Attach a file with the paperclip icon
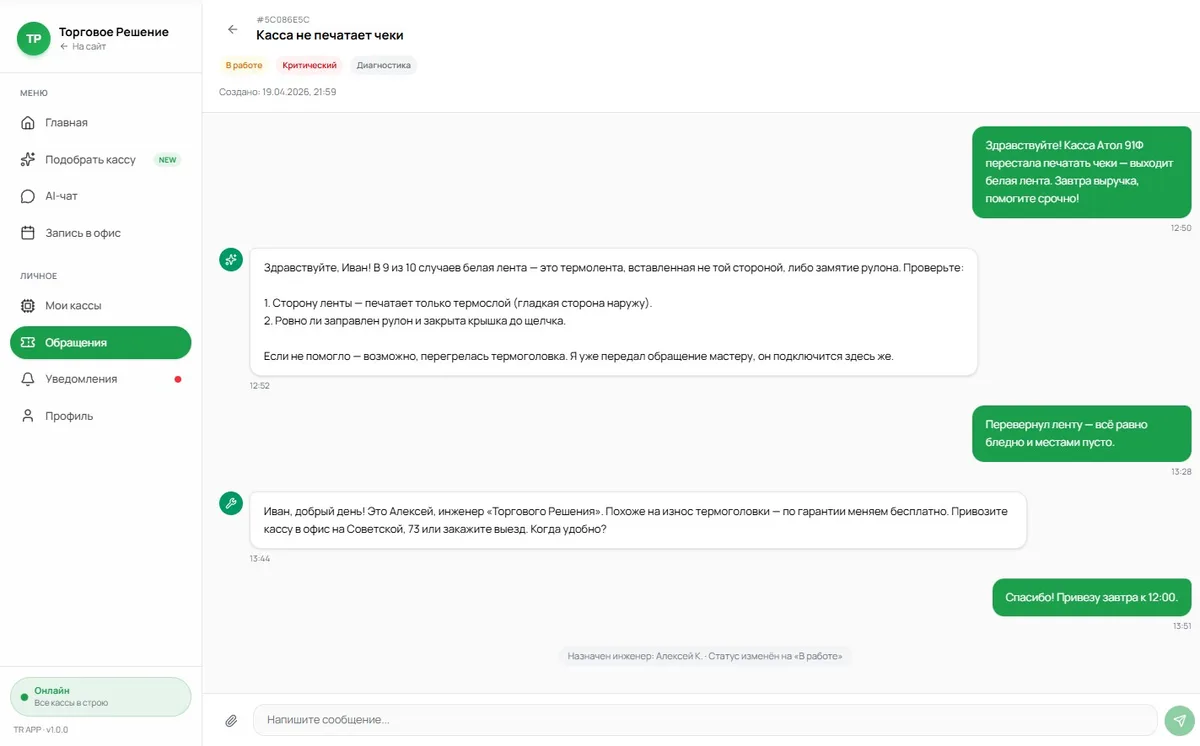The width and height of the screenshot is (1200, 746). click(231, 720)
